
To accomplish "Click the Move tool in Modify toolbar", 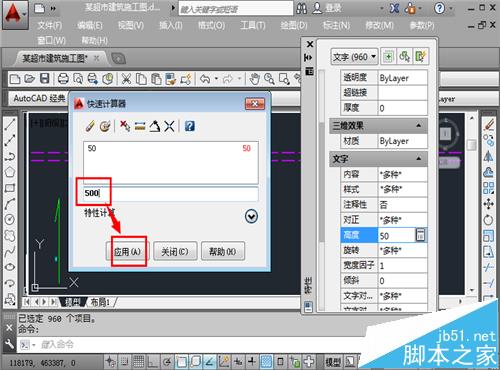I will (x=489, y=204).
